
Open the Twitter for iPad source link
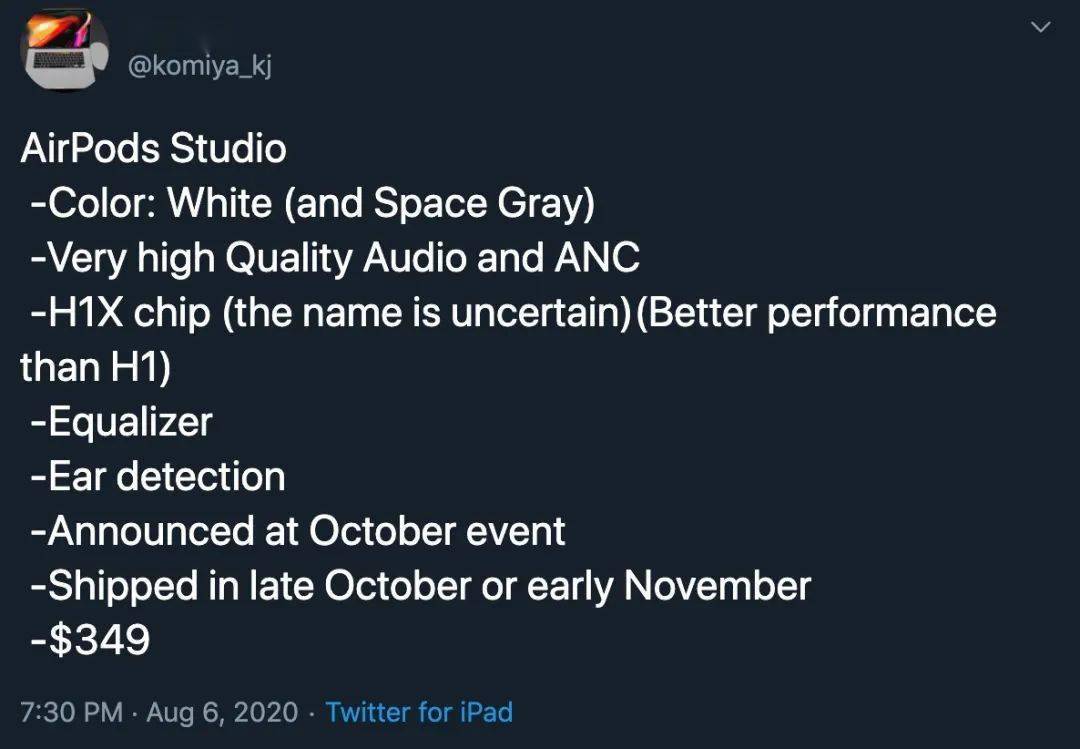(419, 712)
